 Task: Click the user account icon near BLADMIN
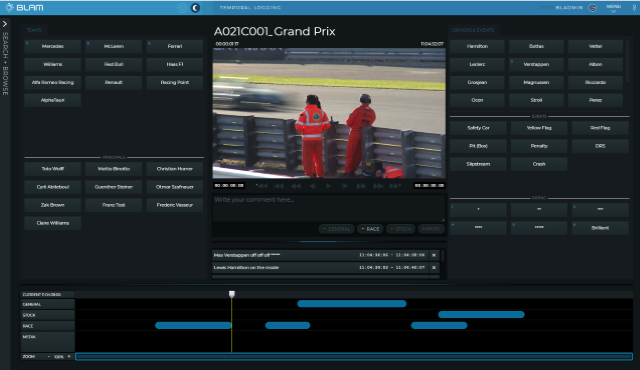pyautogui.click(x=593, y=8)
